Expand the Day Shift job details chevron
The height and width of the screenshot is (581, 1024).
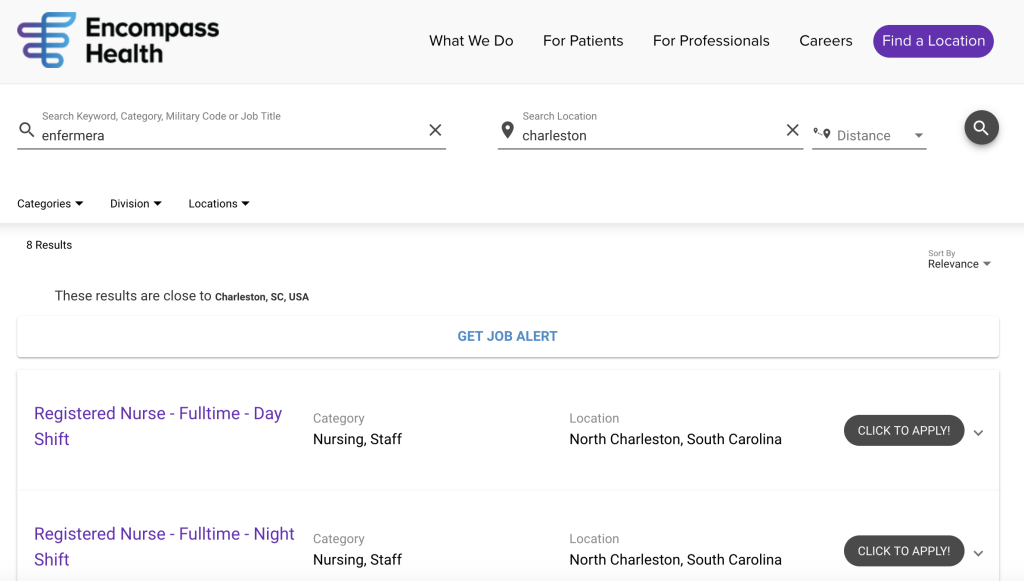point(978,433)
